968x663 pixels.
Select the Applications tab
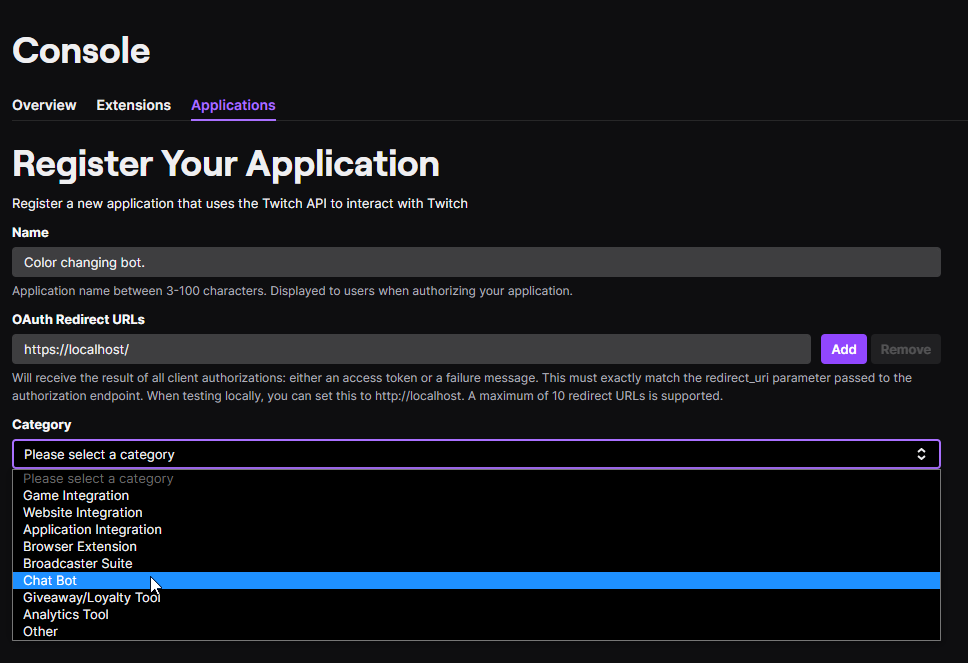233,105
